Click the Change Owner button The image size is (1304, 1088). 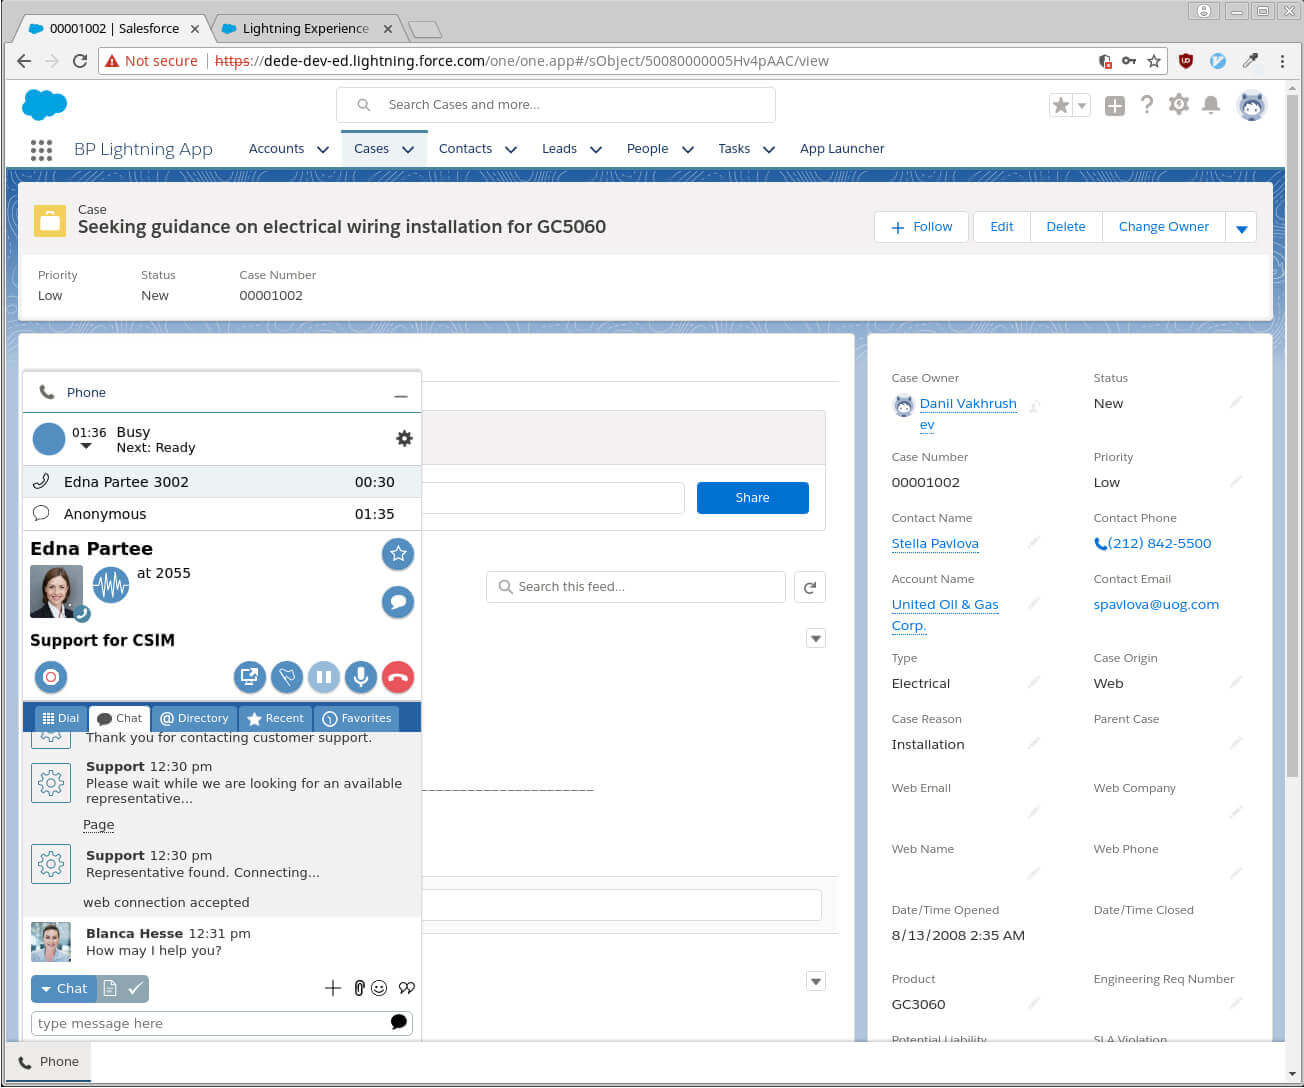pyautogui.click(x=1163, y=227)
